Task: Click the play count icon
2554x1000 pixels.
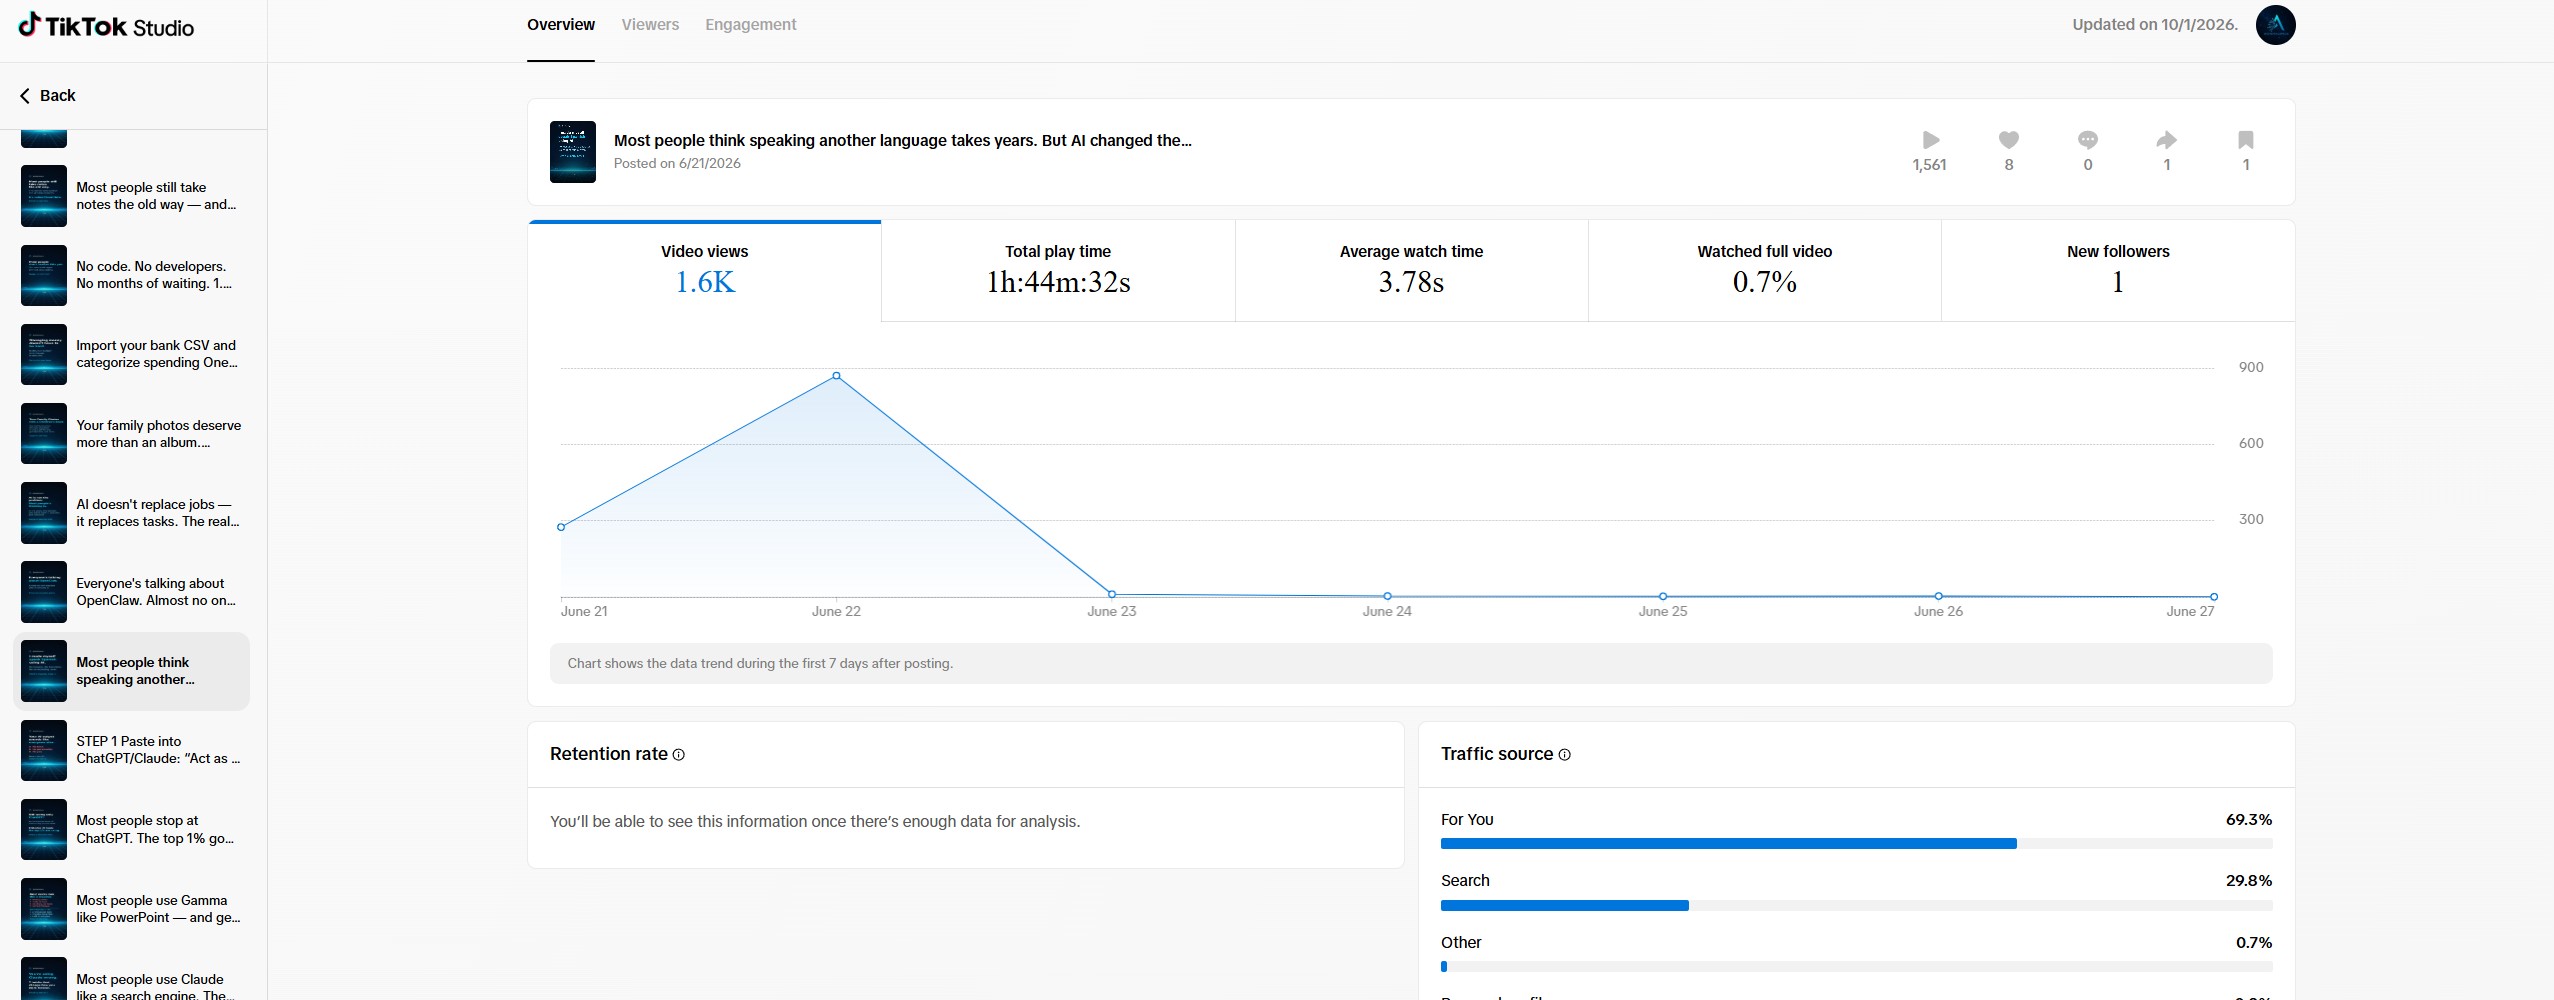Action: (1931, 140)
